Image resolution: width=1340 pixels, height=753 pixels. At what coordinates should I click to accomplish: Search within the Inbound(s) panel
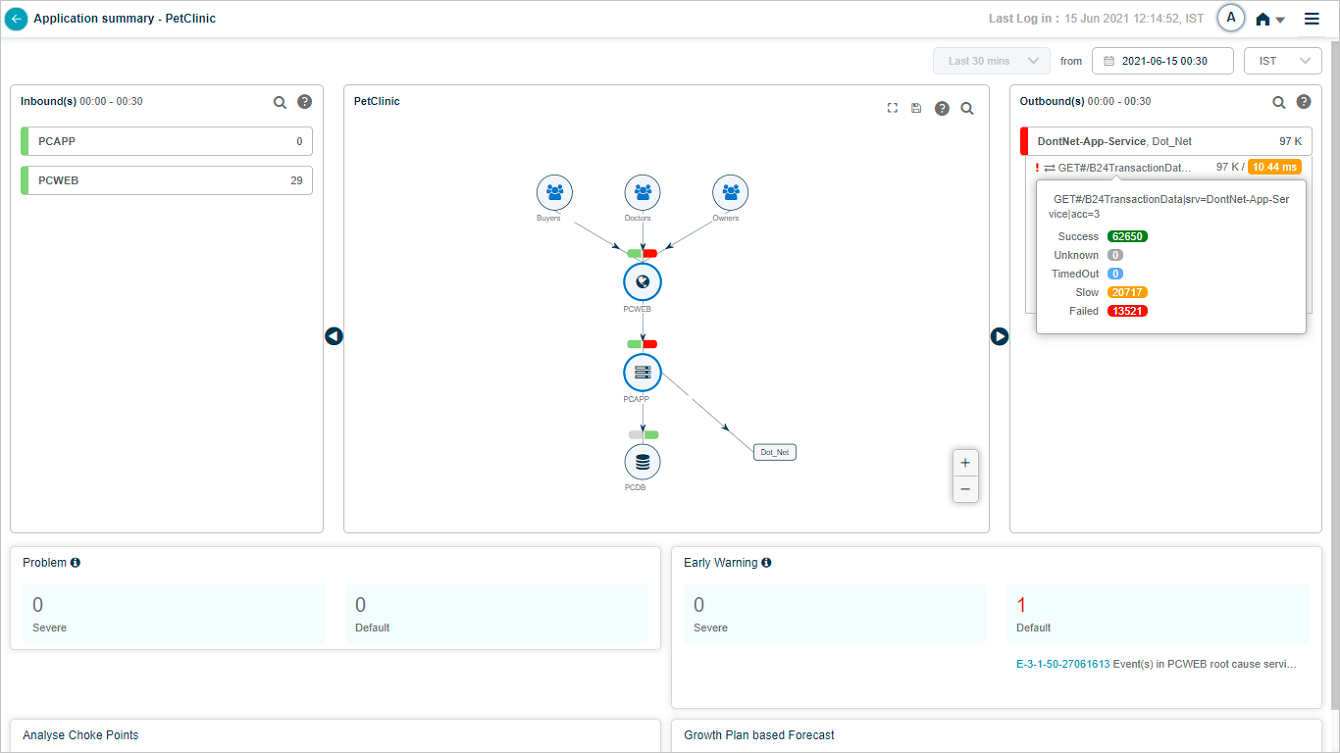[x=280, y=102]
